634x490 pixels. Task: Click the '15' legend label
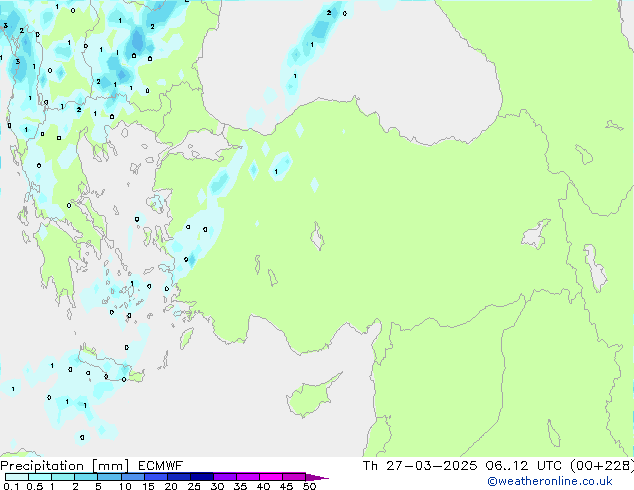point(148,486)
